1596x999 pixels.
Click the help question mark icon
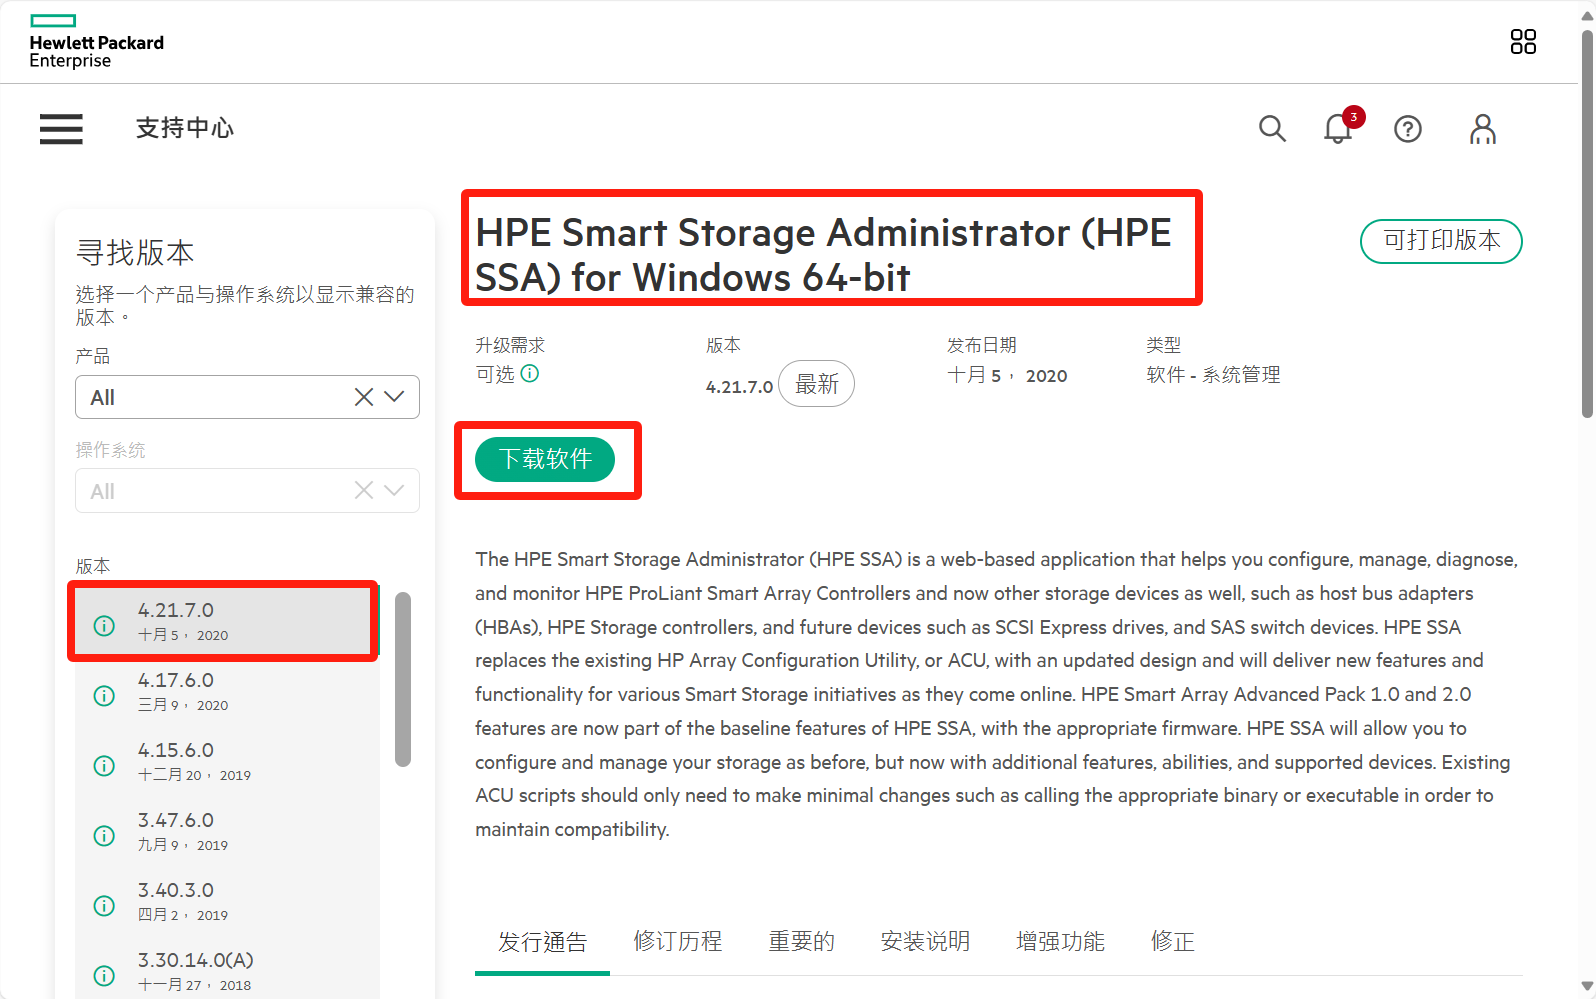point(1408,129)
